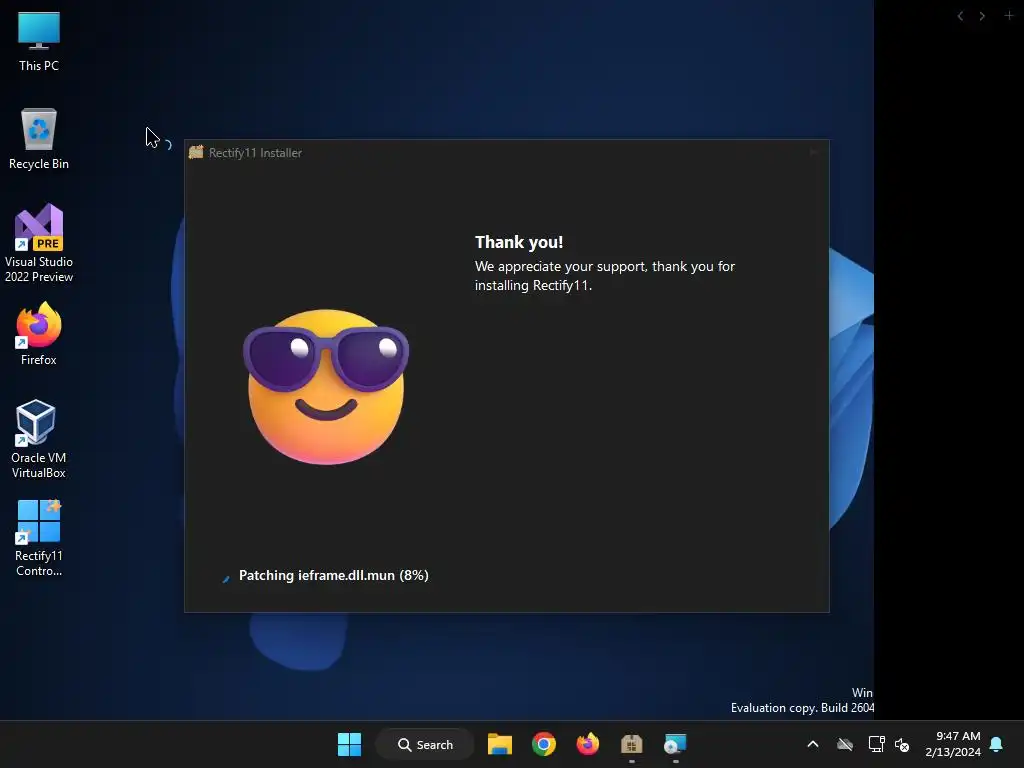Launch Firefox from the taskbar
The image size is (1024, 768).
coord(587,744)
